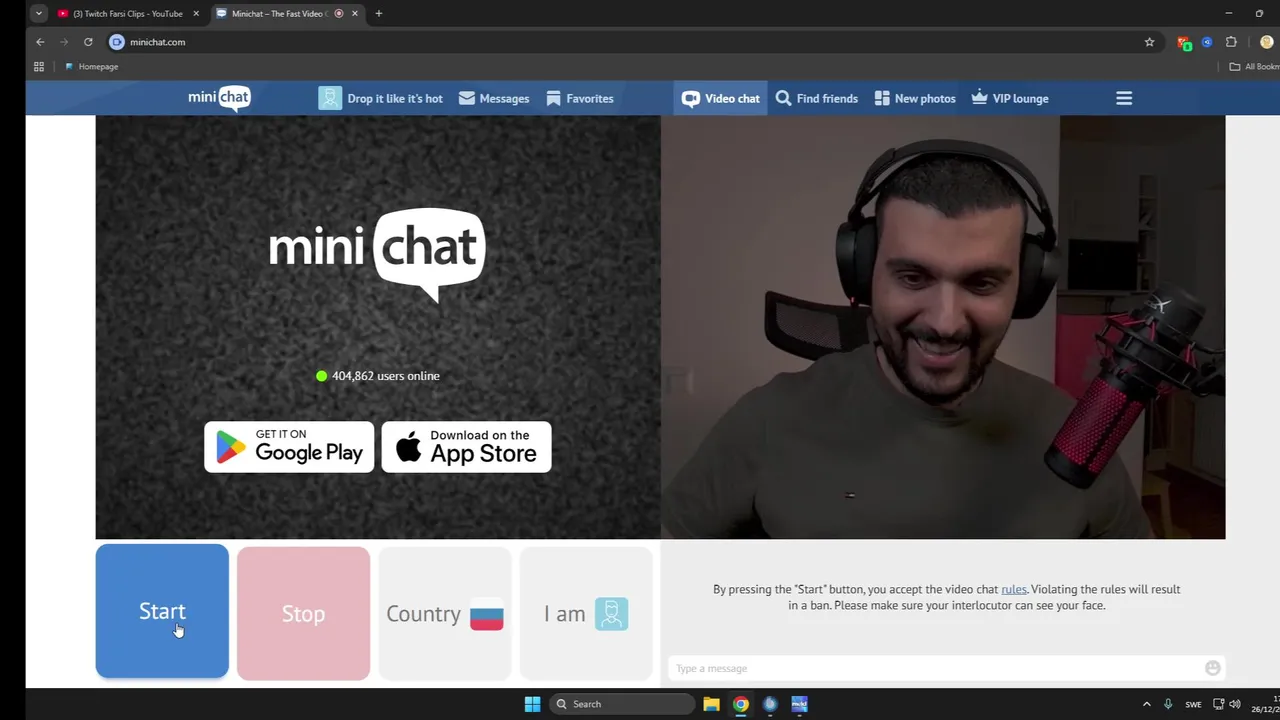Open the Messages section
Screen dimensions: 1280x720
[x=494, y=98]
